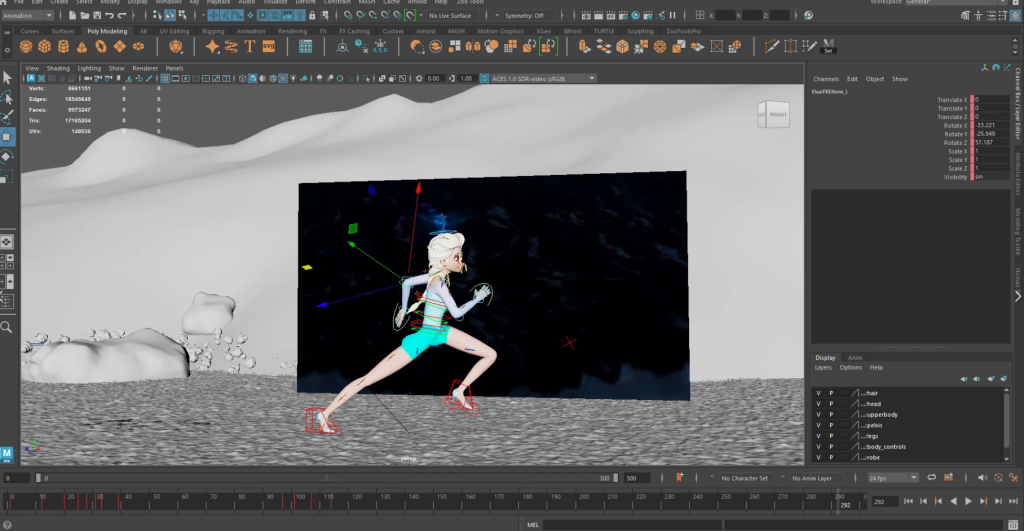
Task: Toggle the loop playback icon
Action: pos(932,477)
